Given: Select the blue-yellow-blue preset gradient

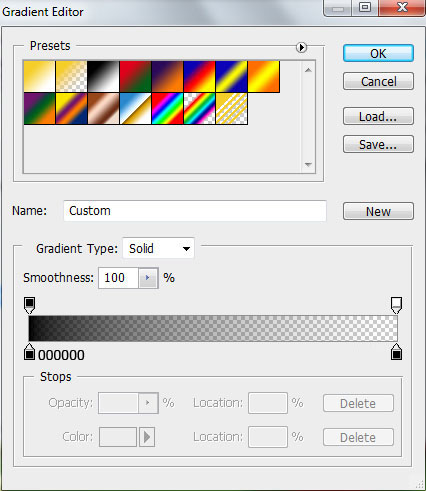Looking at the screenshot, I should click(x=231, y=76).
